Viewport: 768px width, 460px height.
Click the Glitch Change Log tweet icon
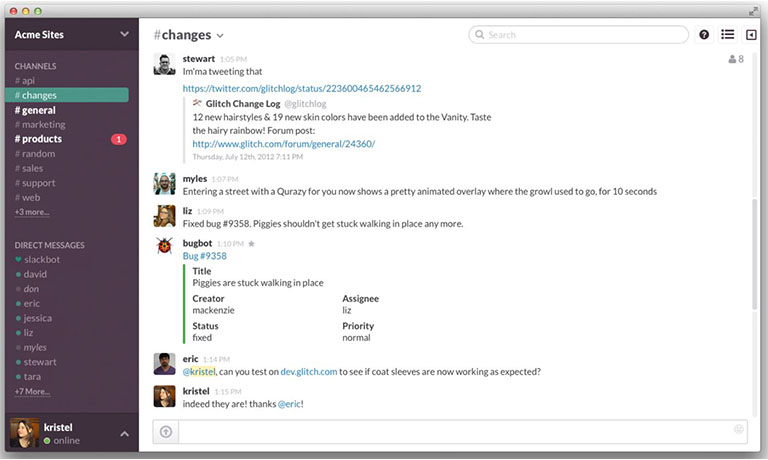tap(197, 103)
